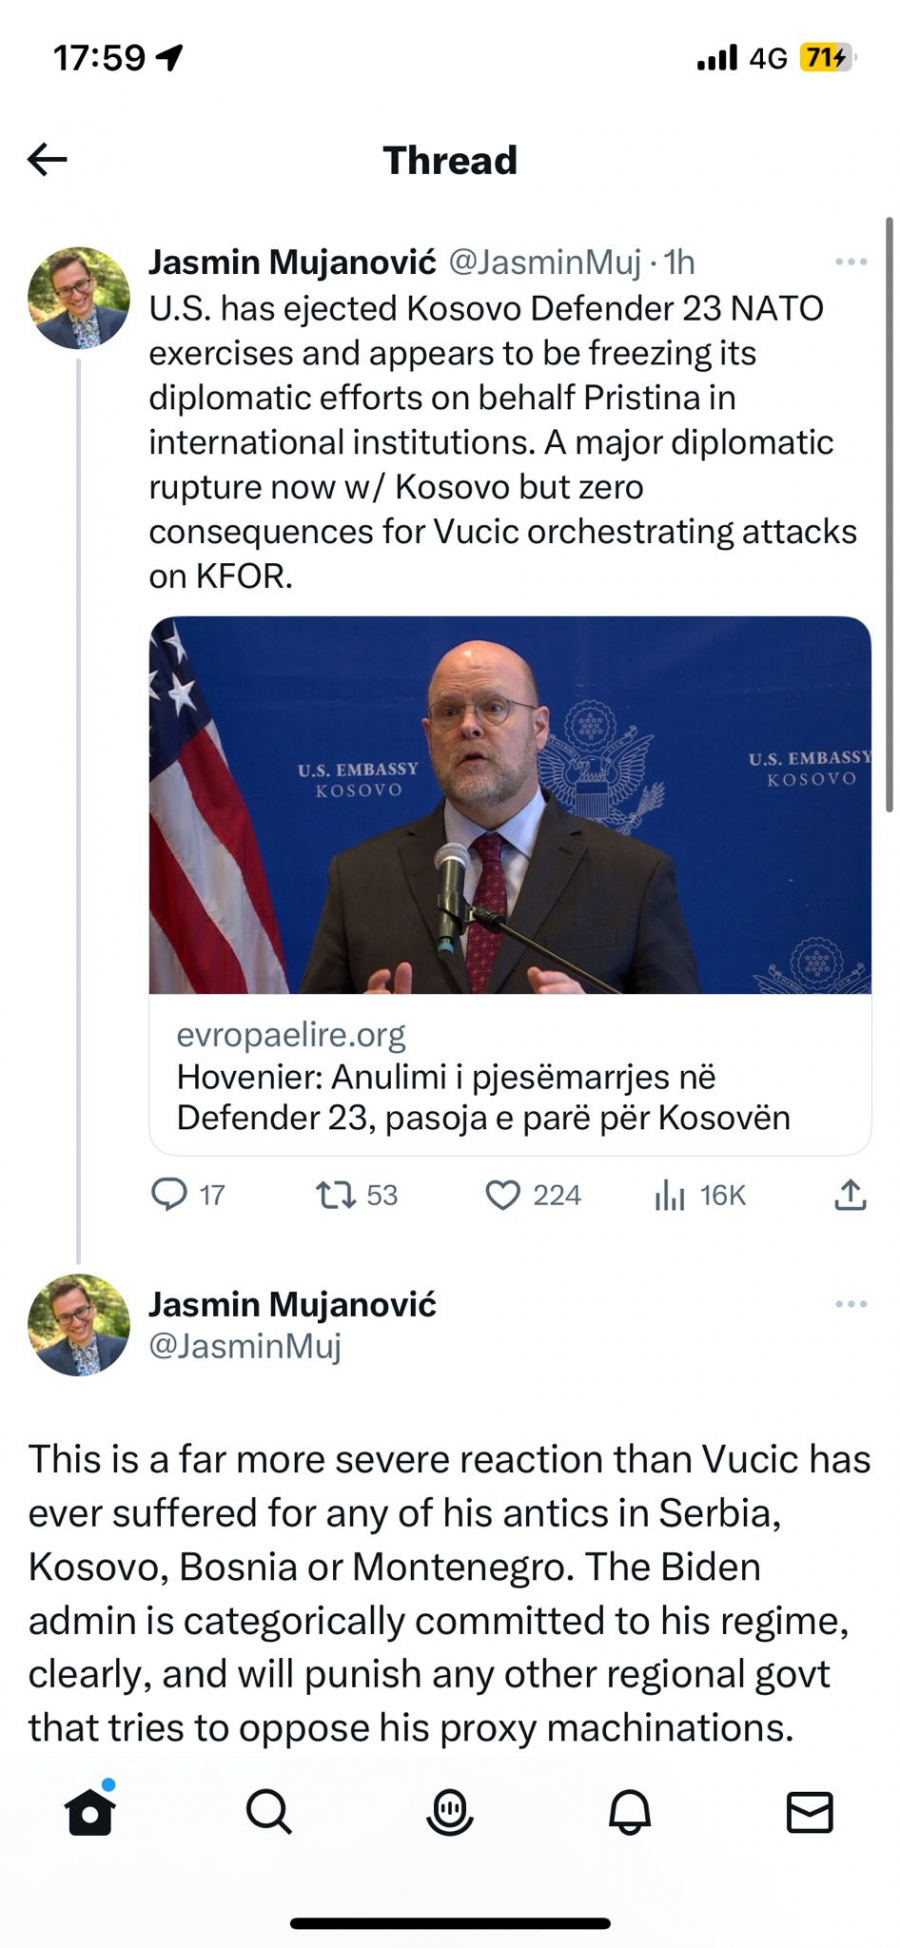Tap the back arrow to leave the thread
The image size is (900, 1948).
click(45, 158)
